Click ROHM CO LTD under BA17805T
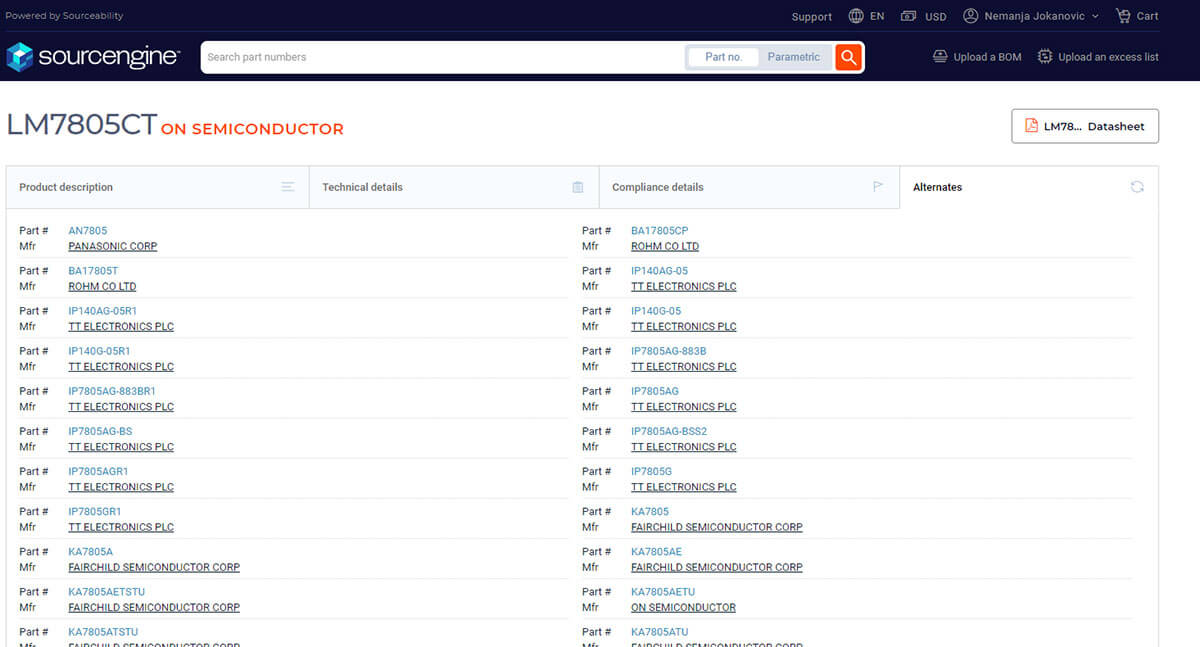The width and height of the screenshot is (1200, 647). [x=102, y=286]
